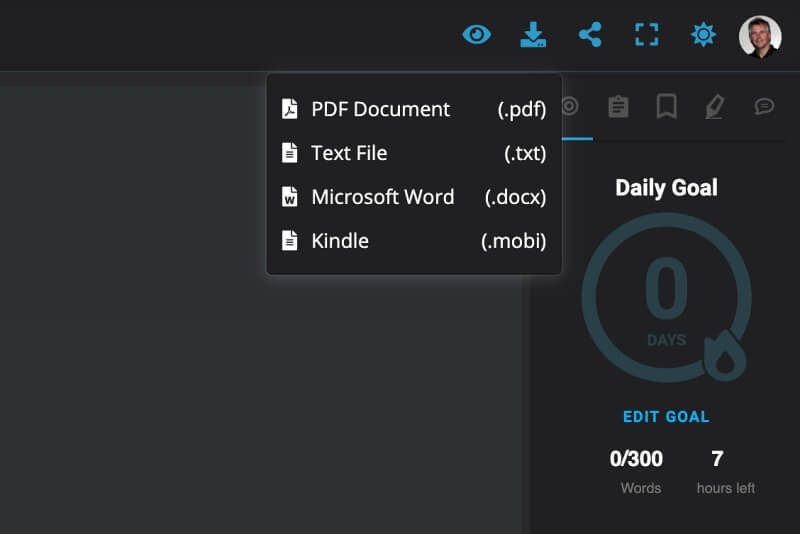Switch to the goals target tab
The width and height of the screenshot is (800, 534).
tap(570, 106)
